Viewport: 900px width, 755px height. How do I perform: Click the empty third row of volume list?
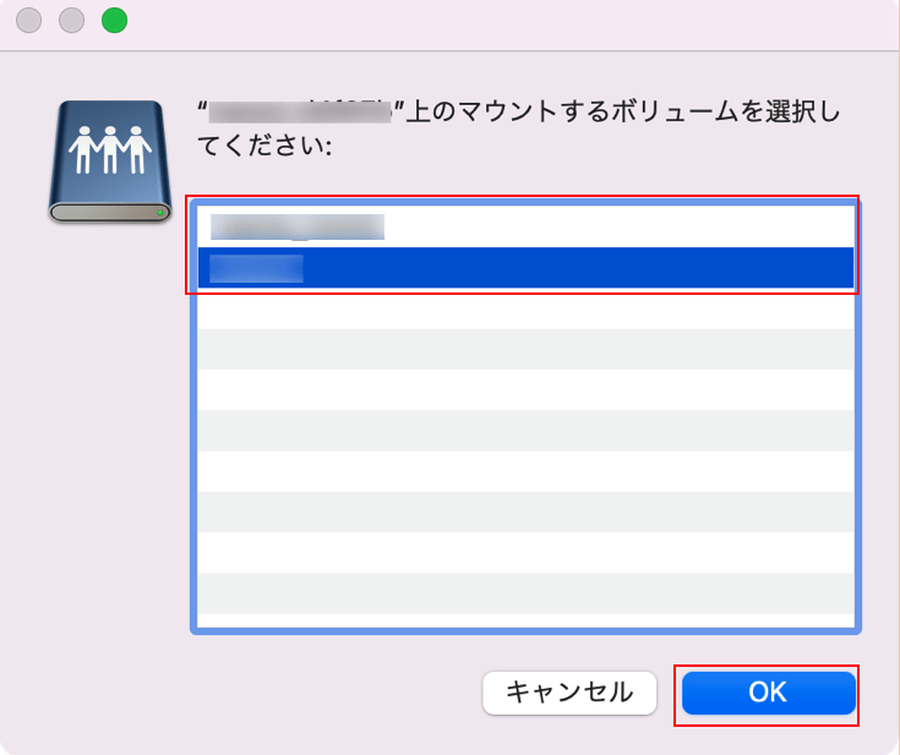(x=525, y=308)
